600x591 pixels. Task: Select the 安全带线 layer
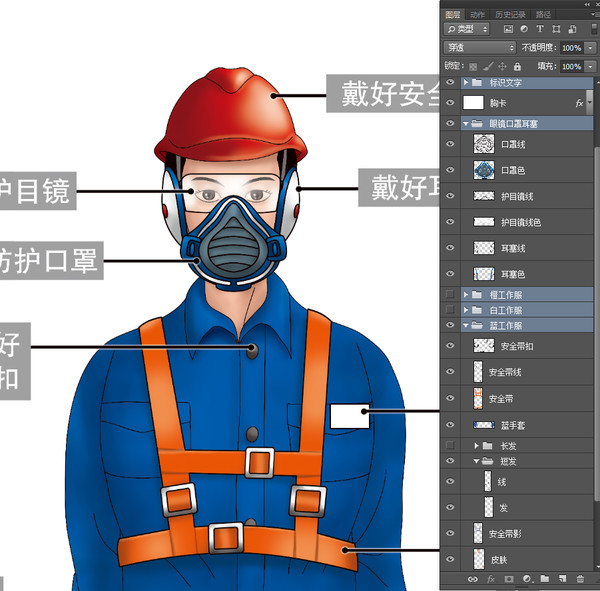[527, 372]
